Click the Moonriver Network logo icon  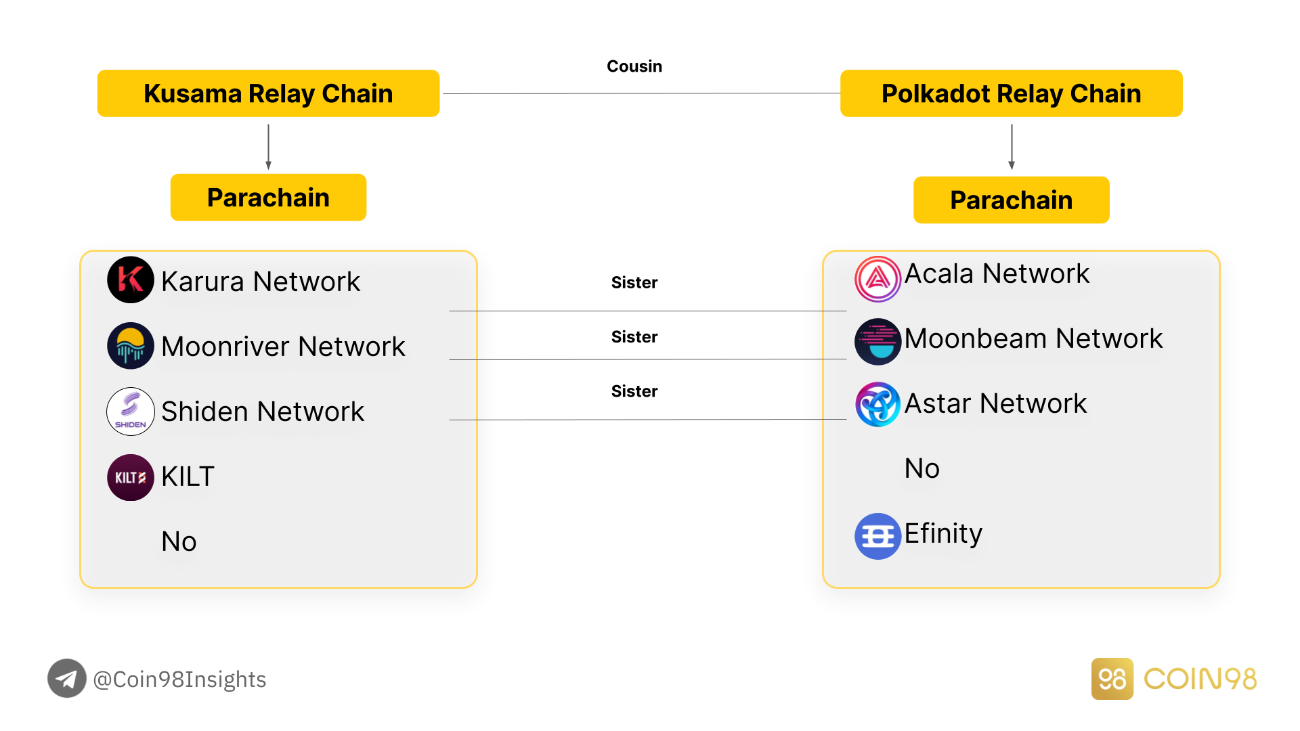131,346
